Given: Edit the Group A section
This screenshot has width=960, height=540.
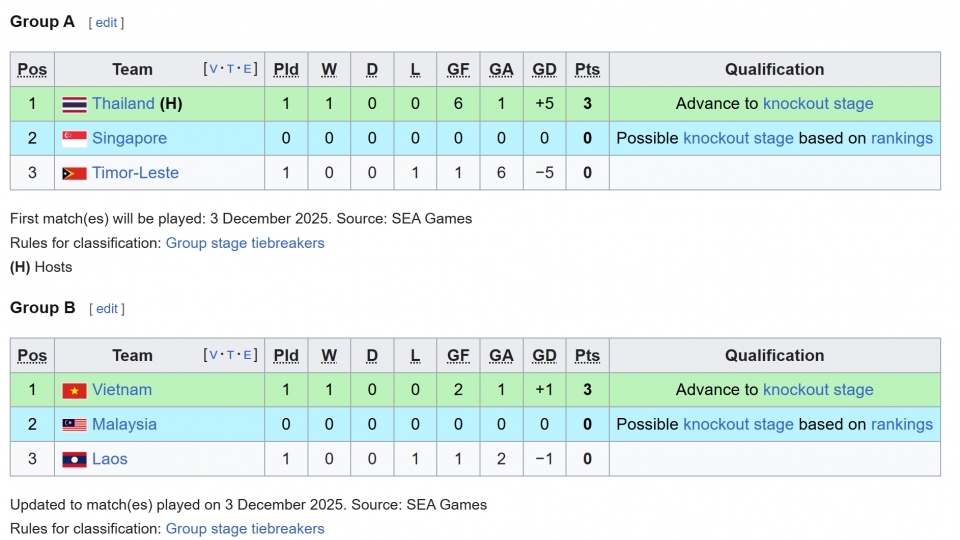Looking at the screenshot, I should pos(106,23).
